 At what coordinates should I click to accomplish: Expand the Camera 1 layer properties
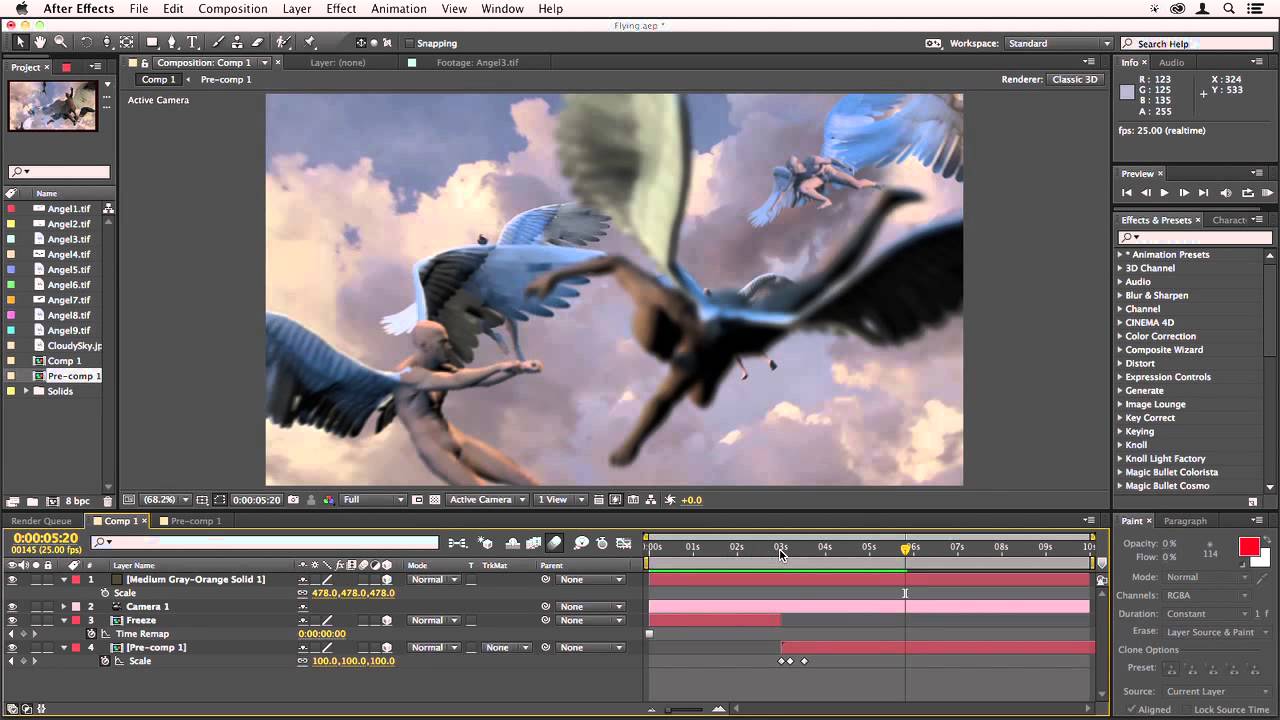click(x=64, y=607)
